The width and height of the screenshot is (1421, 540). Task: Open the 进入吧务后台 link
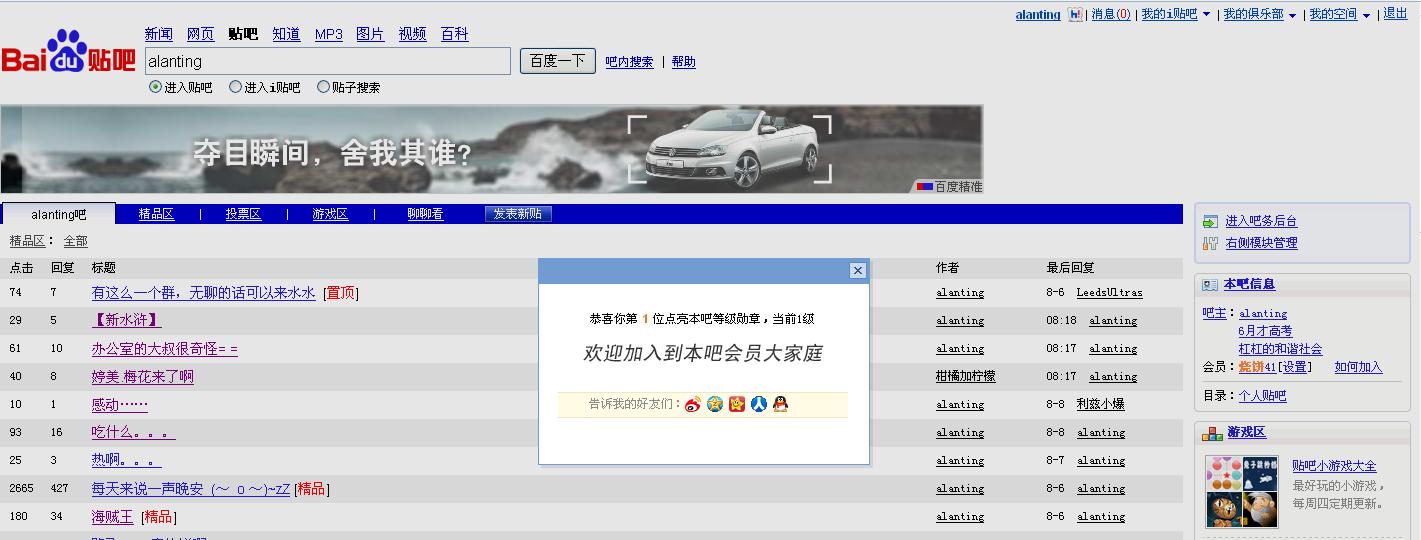coord(1261,221)
